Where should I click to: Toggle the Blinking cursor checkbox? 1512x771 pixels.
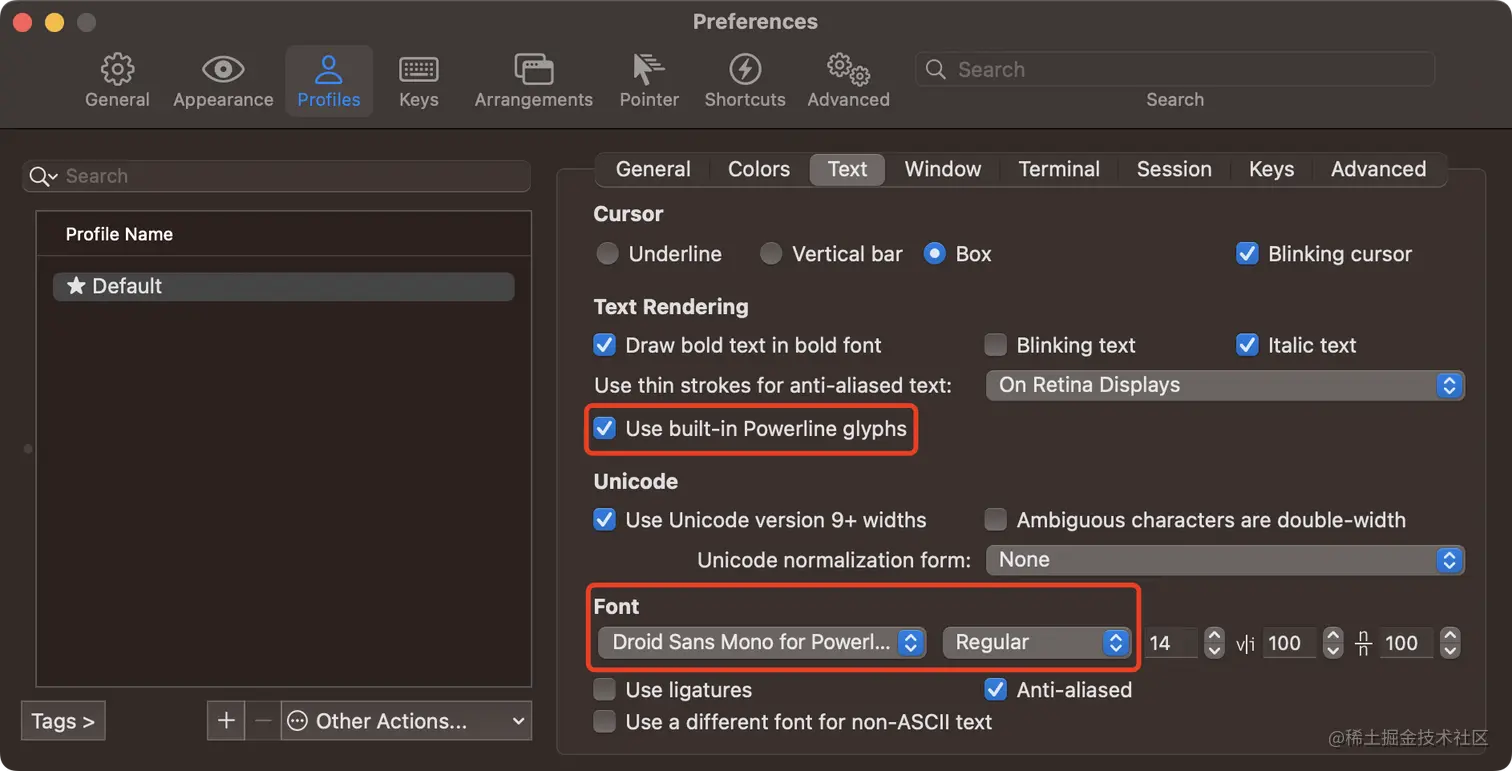[x=1247, y=254]
